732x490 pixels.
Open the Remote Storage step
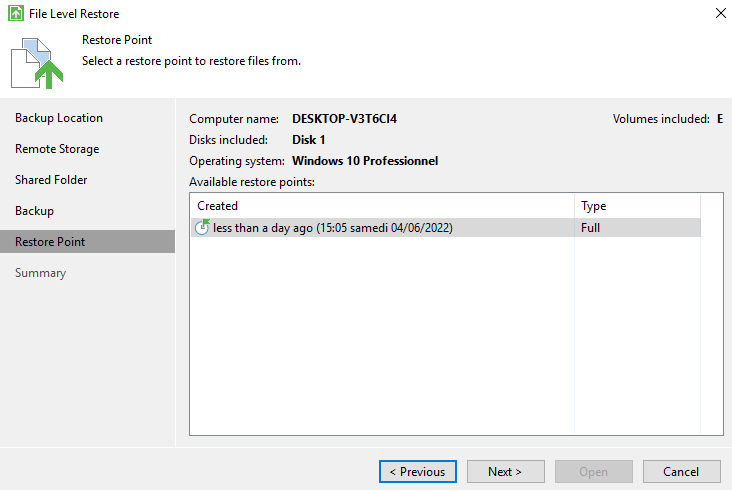(57, 149)
